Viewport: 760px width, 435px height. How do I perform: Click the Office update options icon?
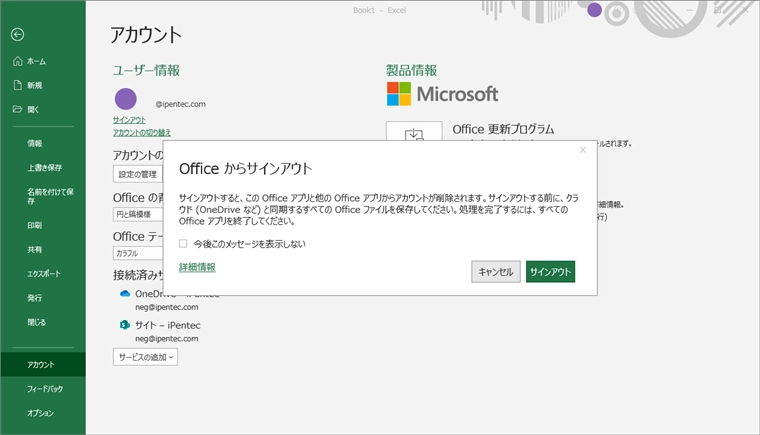click(414, 132)
